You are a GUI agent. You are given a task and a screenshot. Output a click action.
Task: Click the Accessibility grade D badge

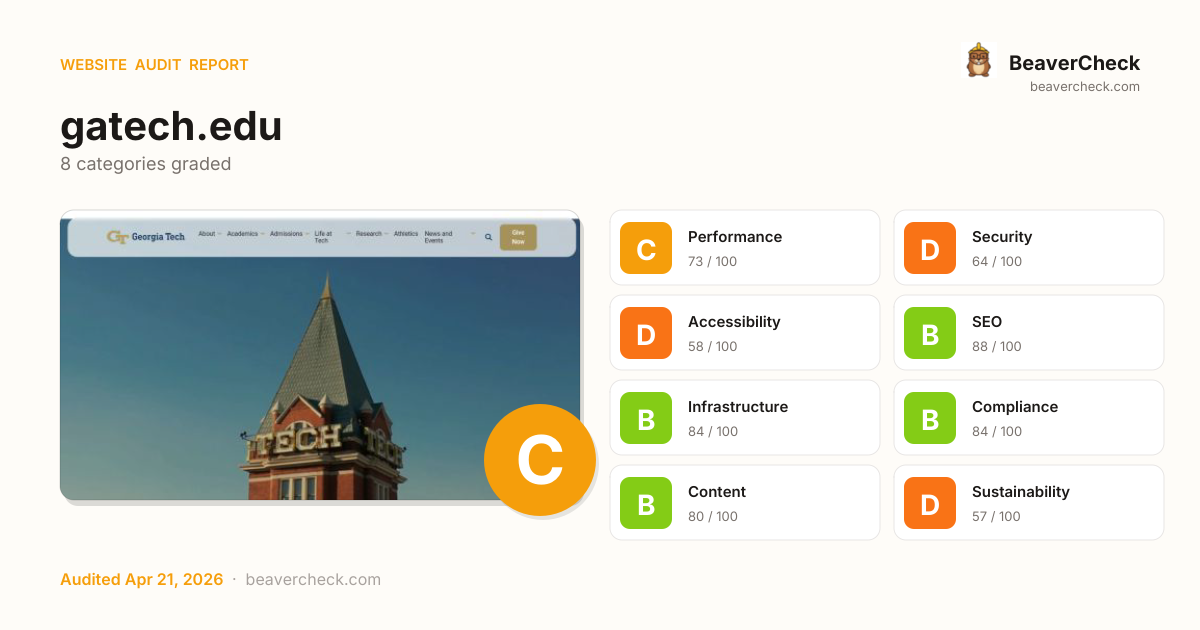point(646,333)
